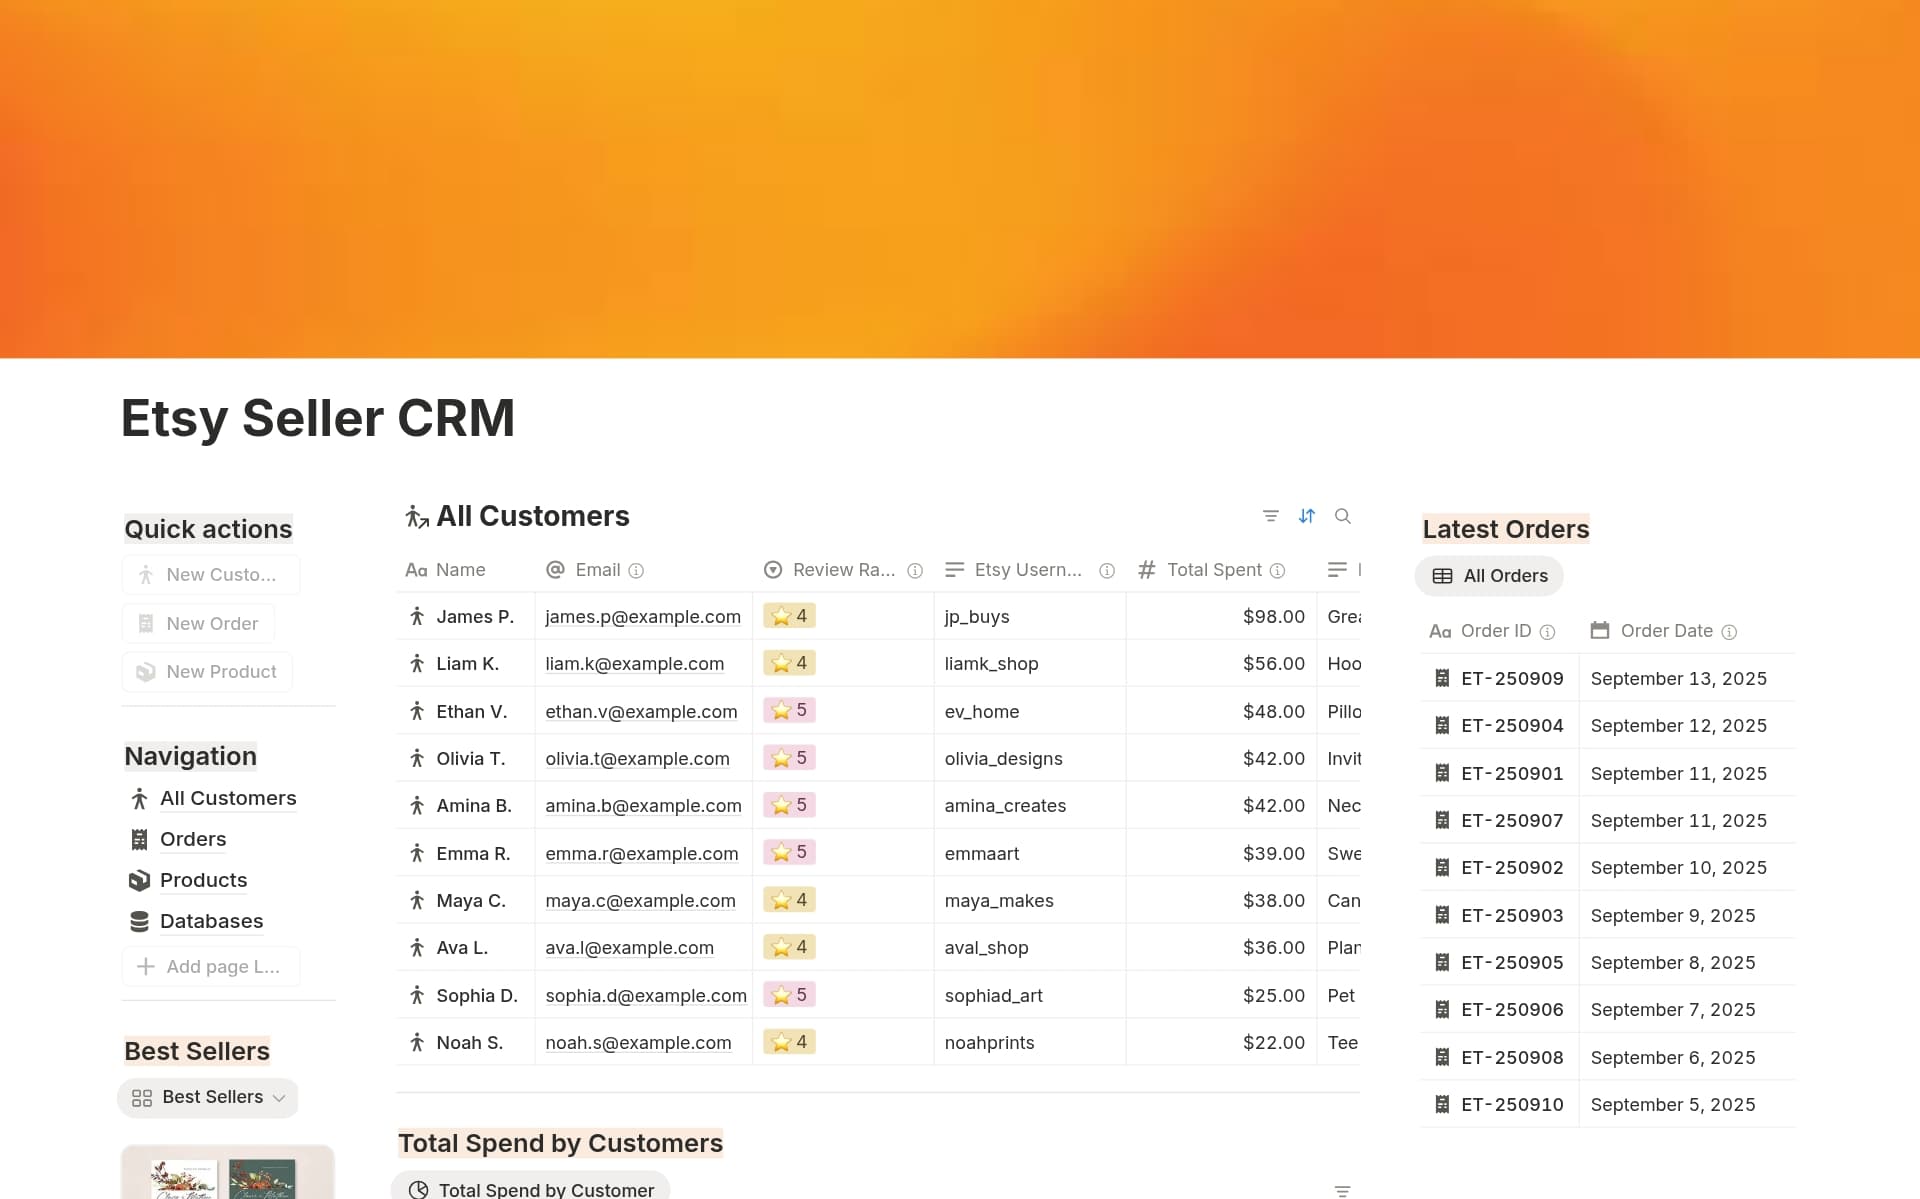The height and width of the screenshot is (1199, 1920).
Task: Open order ET-250909 in Latest Orders
Action: [1512, 678]
